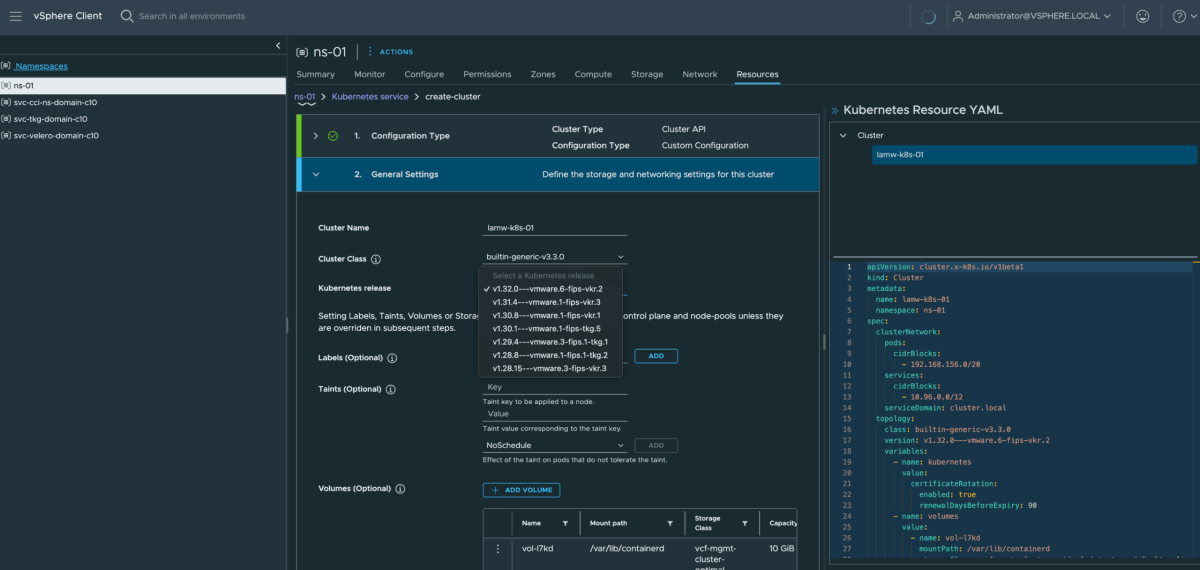Open the vSphere Client hamburger menu

[16, 16]
